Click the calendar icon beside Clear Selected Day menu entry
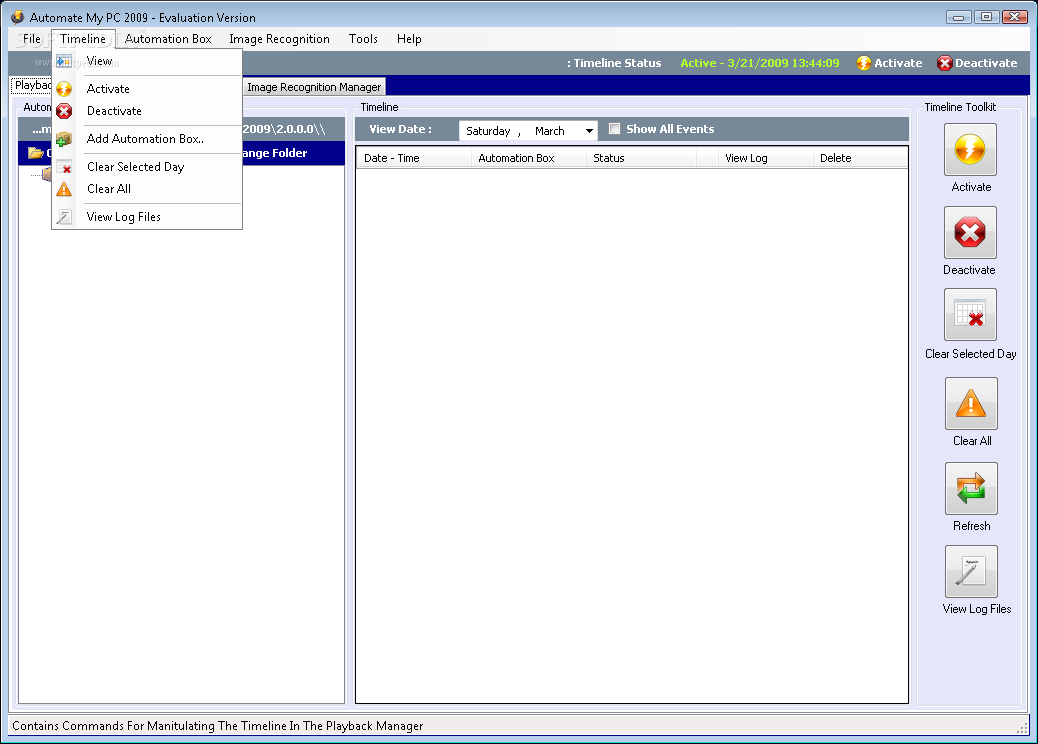 (64, 167)
